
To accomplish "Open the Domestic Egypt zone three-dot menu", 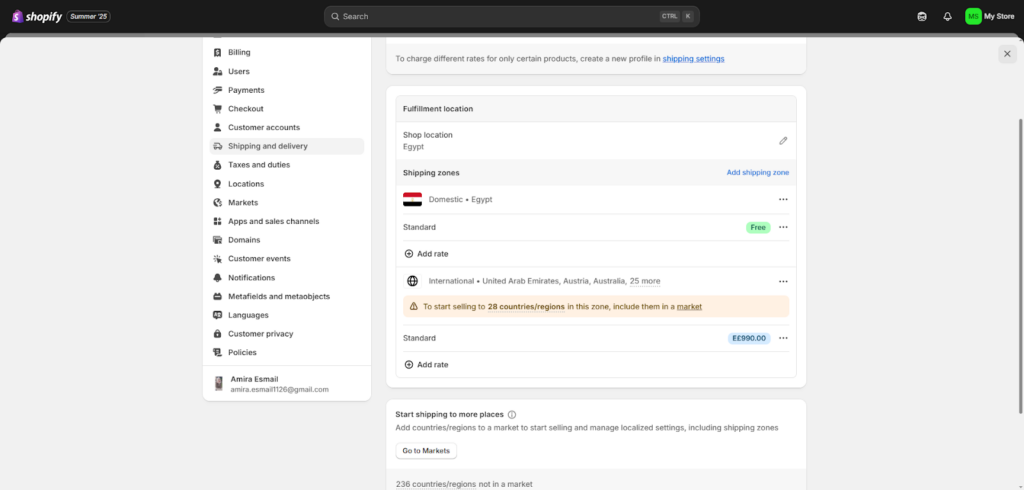I will [783, 199].
